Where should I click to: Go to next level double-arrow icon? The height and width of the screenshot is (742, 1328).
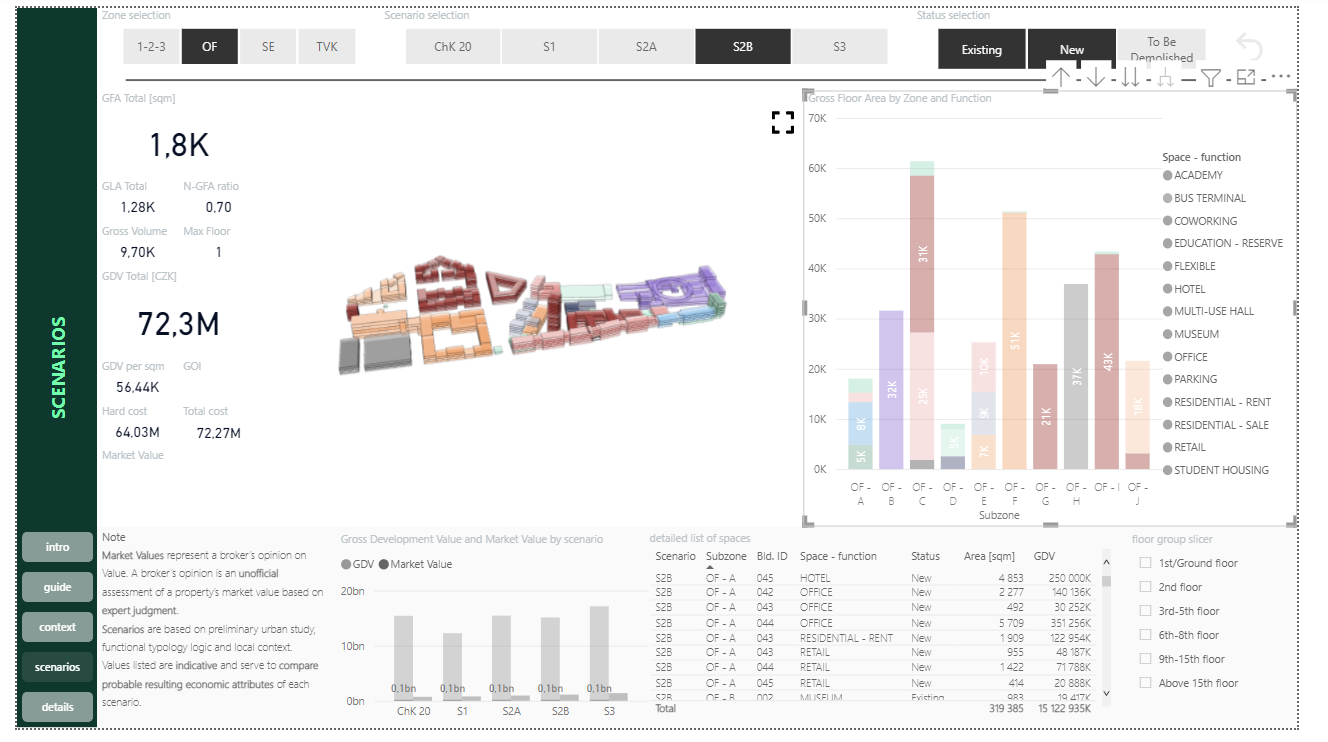(1130, 77)
